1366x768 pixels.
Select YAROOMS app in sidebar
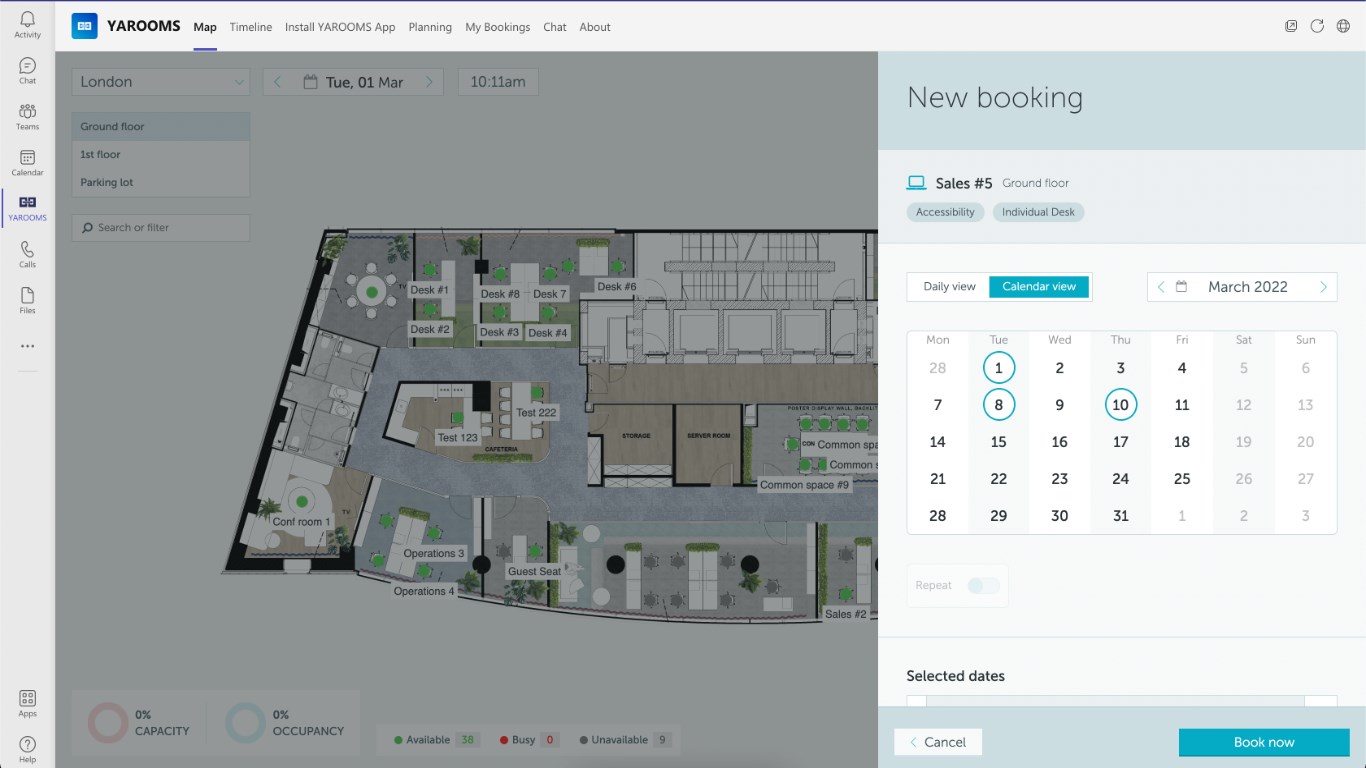(x=27, y=208)
